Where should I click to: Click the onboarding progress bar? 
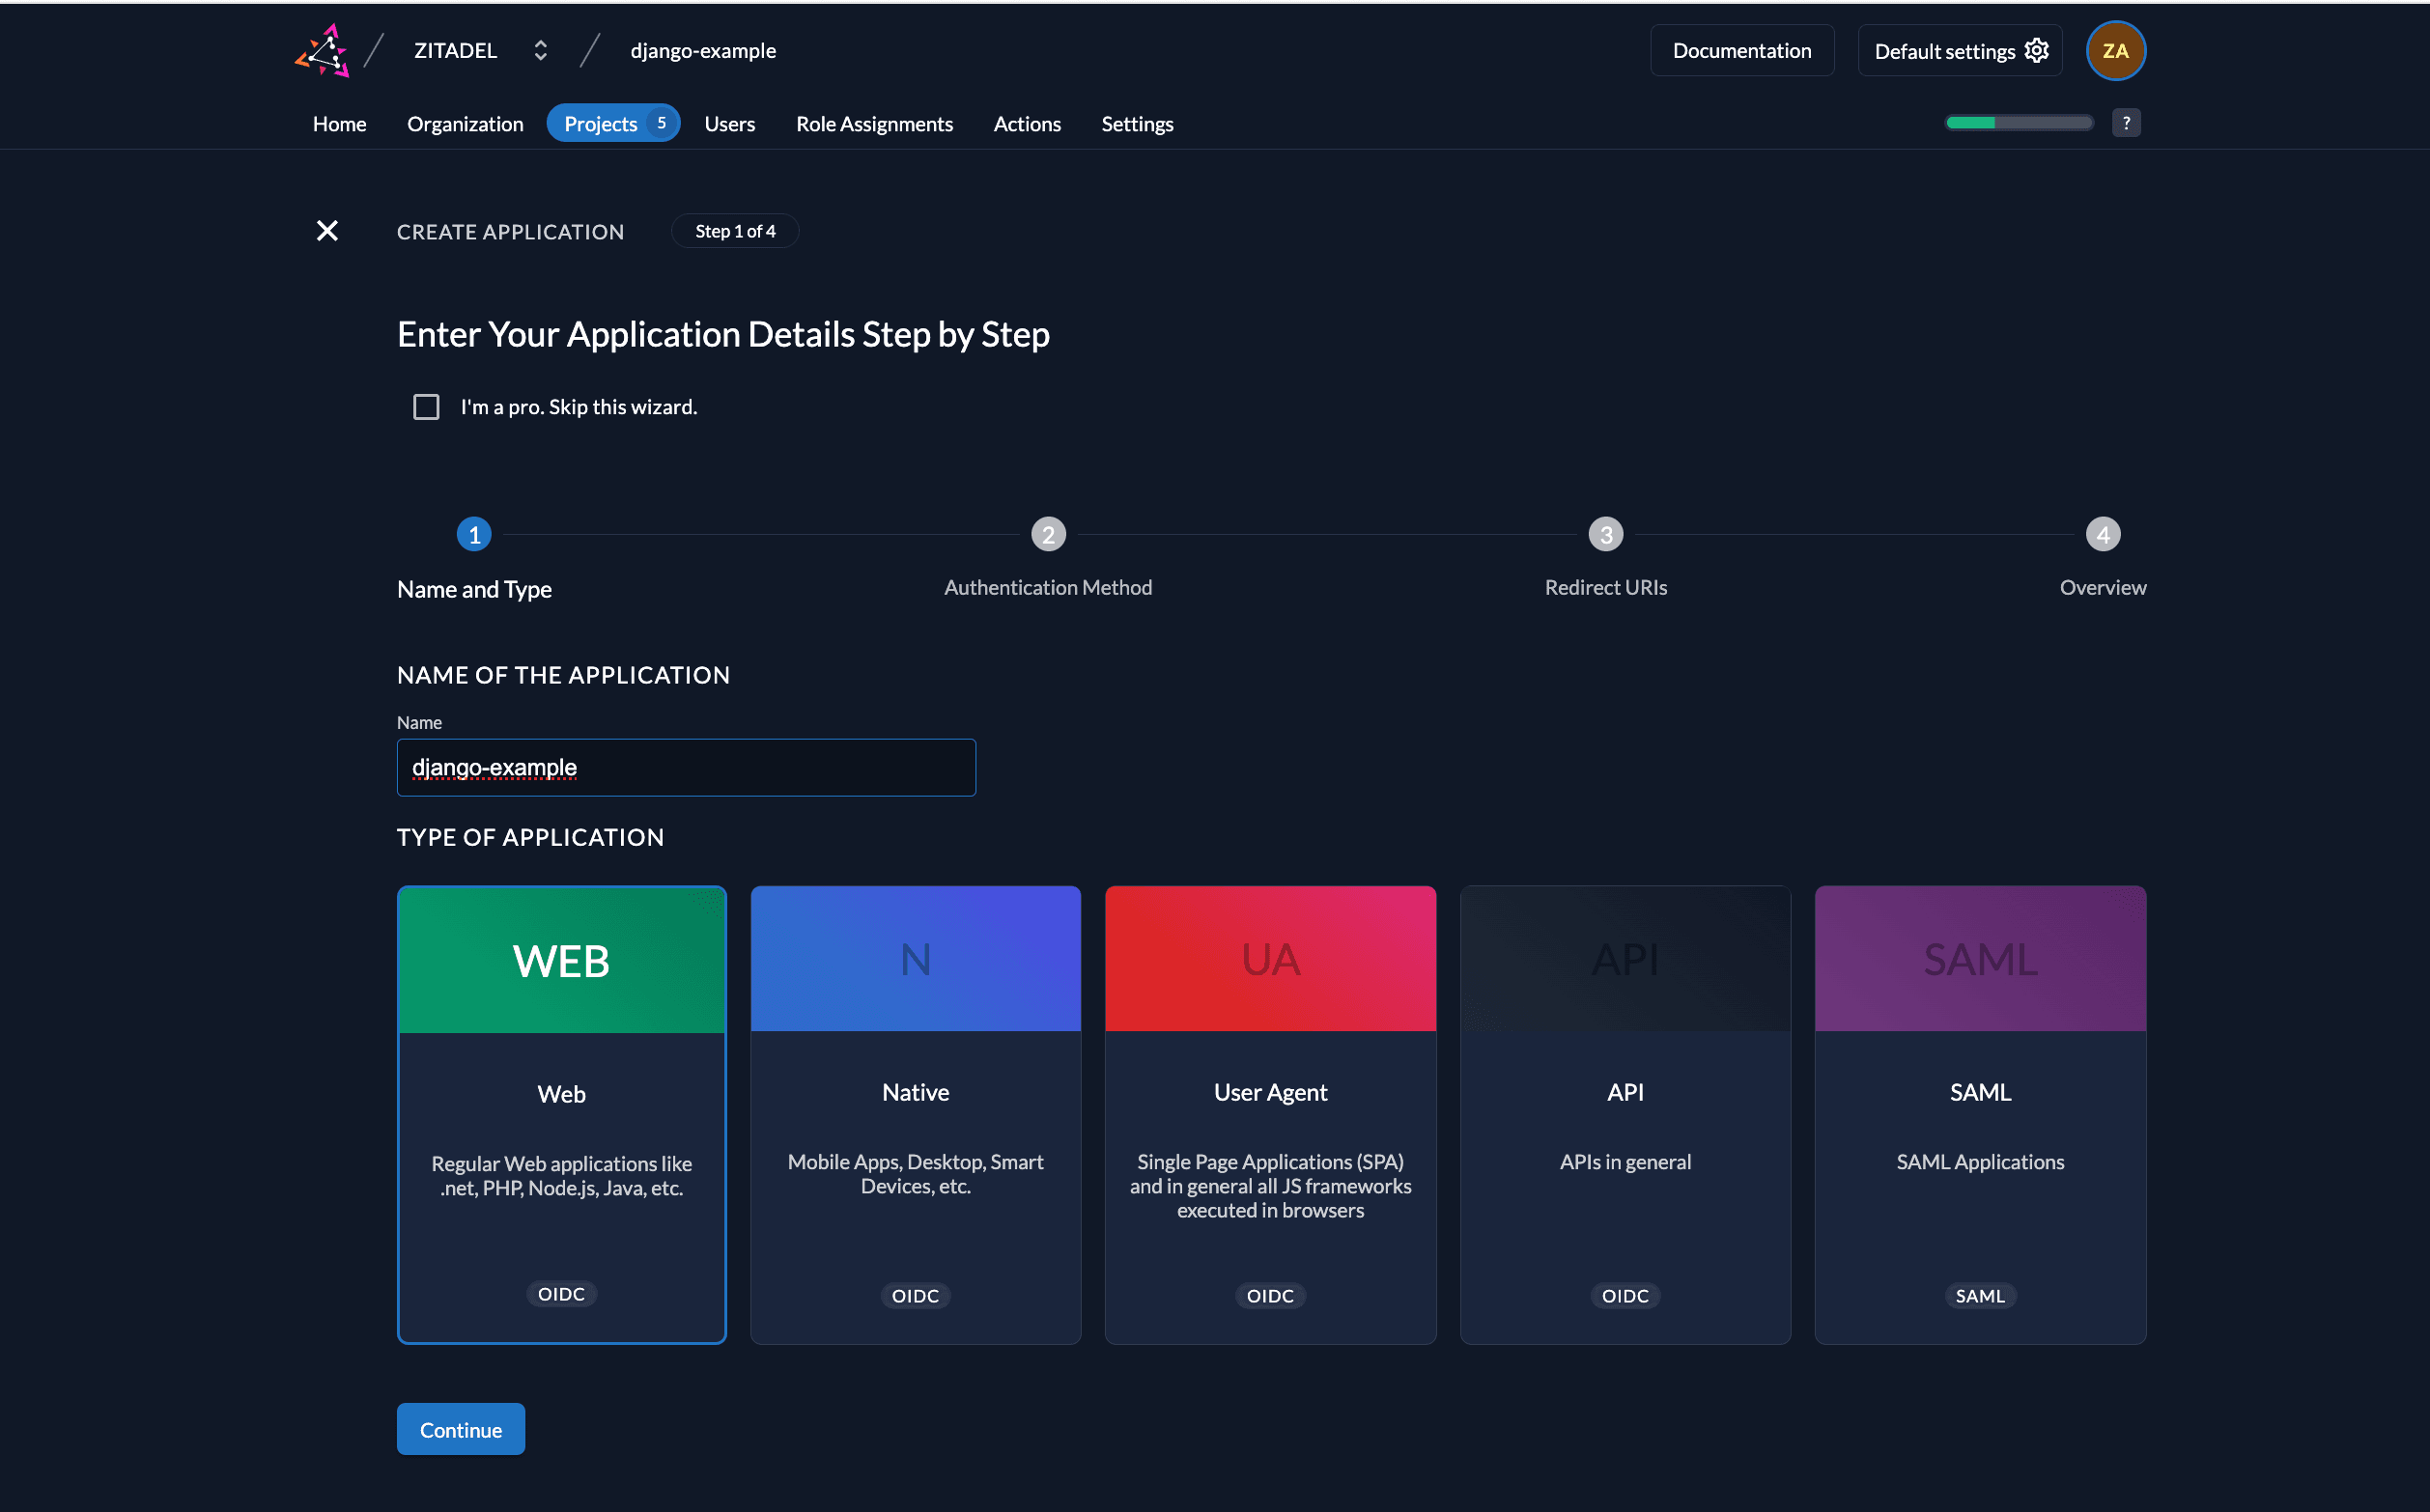2018,122
